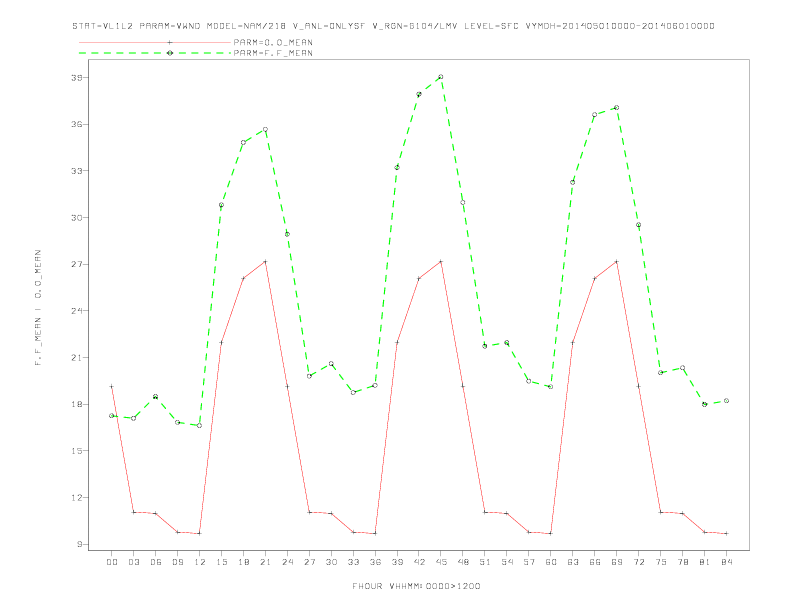Click x-axis forecast hour label 21
Image resolution: width=792 pixels, height=612 pixels.
[x=265, y=562]
